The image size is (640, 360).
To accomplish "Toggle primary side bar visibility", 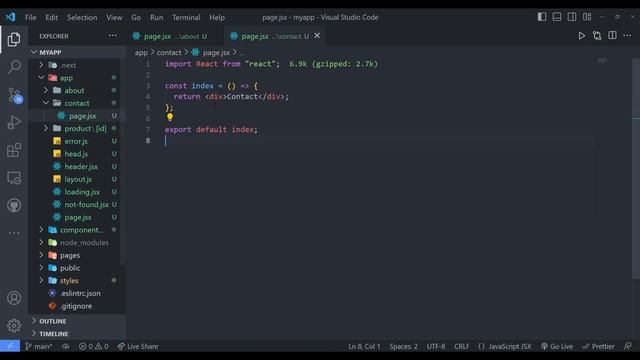I will (542, 17).
